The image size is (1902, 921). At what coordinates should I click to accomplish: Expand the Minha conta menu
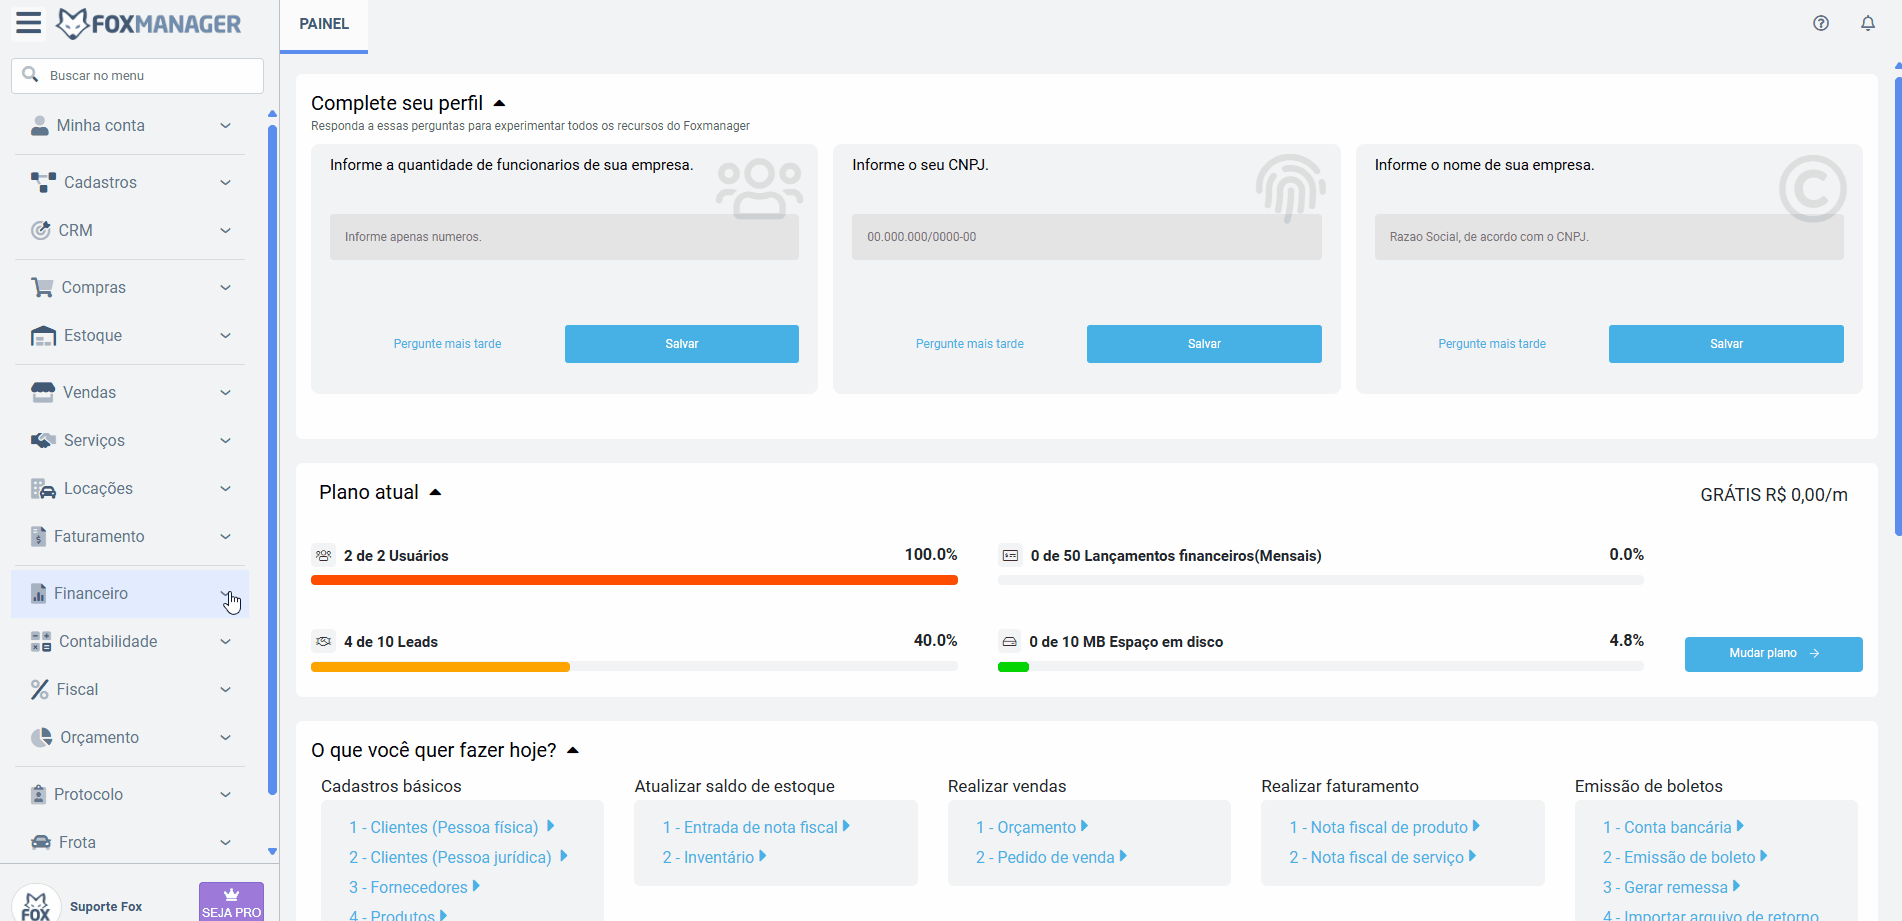(130, 125)
